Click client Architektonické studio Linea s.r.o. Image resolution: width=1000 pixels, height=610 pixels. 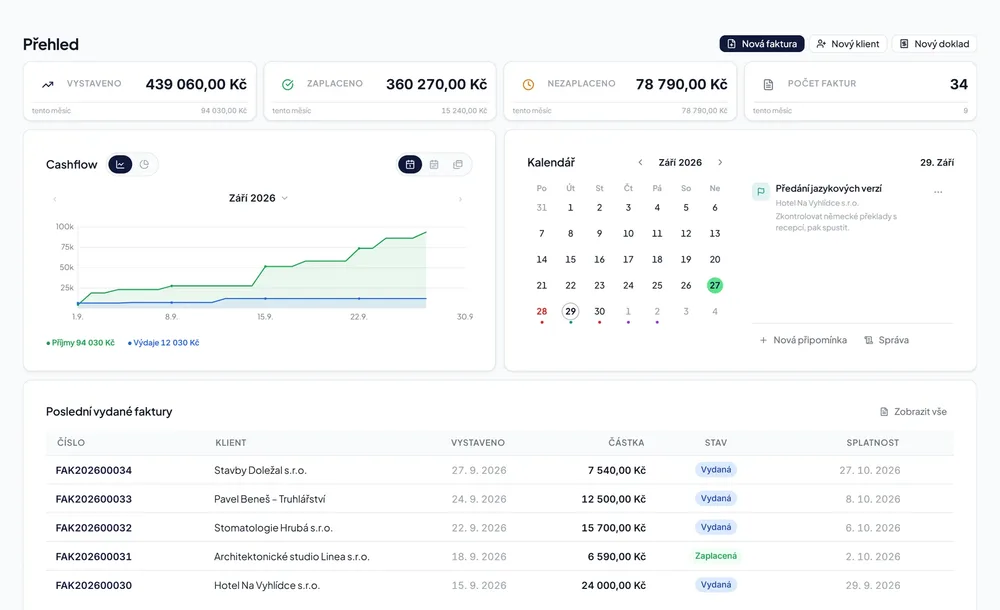click(x=291, y=556)
